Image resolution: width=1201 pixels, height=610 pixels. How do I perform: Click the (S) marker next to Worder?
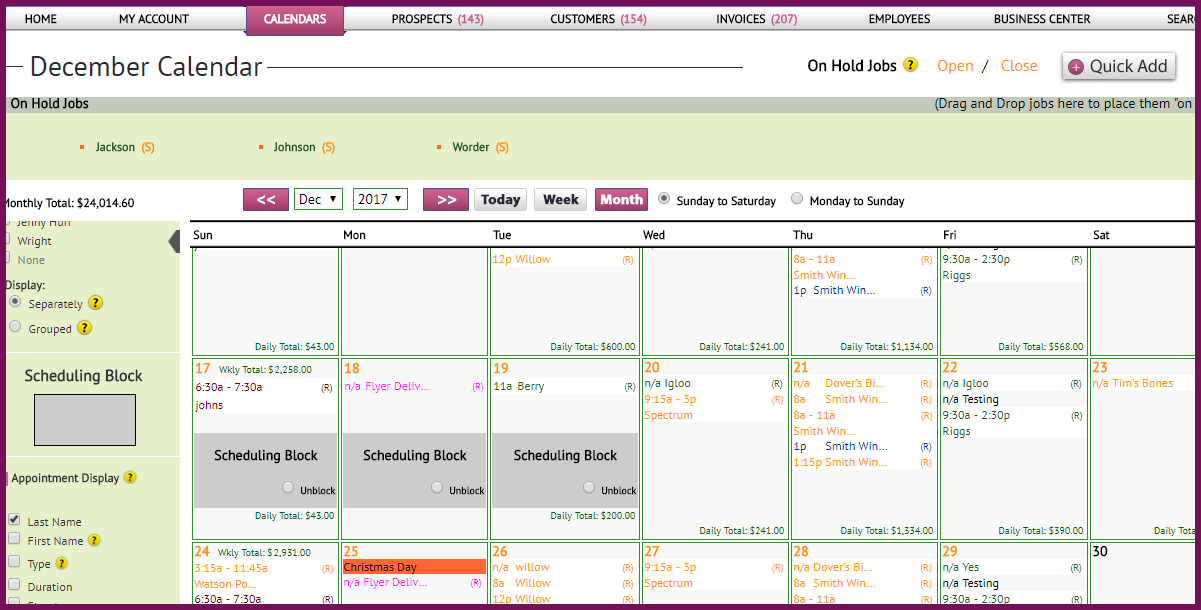(501, 147)
